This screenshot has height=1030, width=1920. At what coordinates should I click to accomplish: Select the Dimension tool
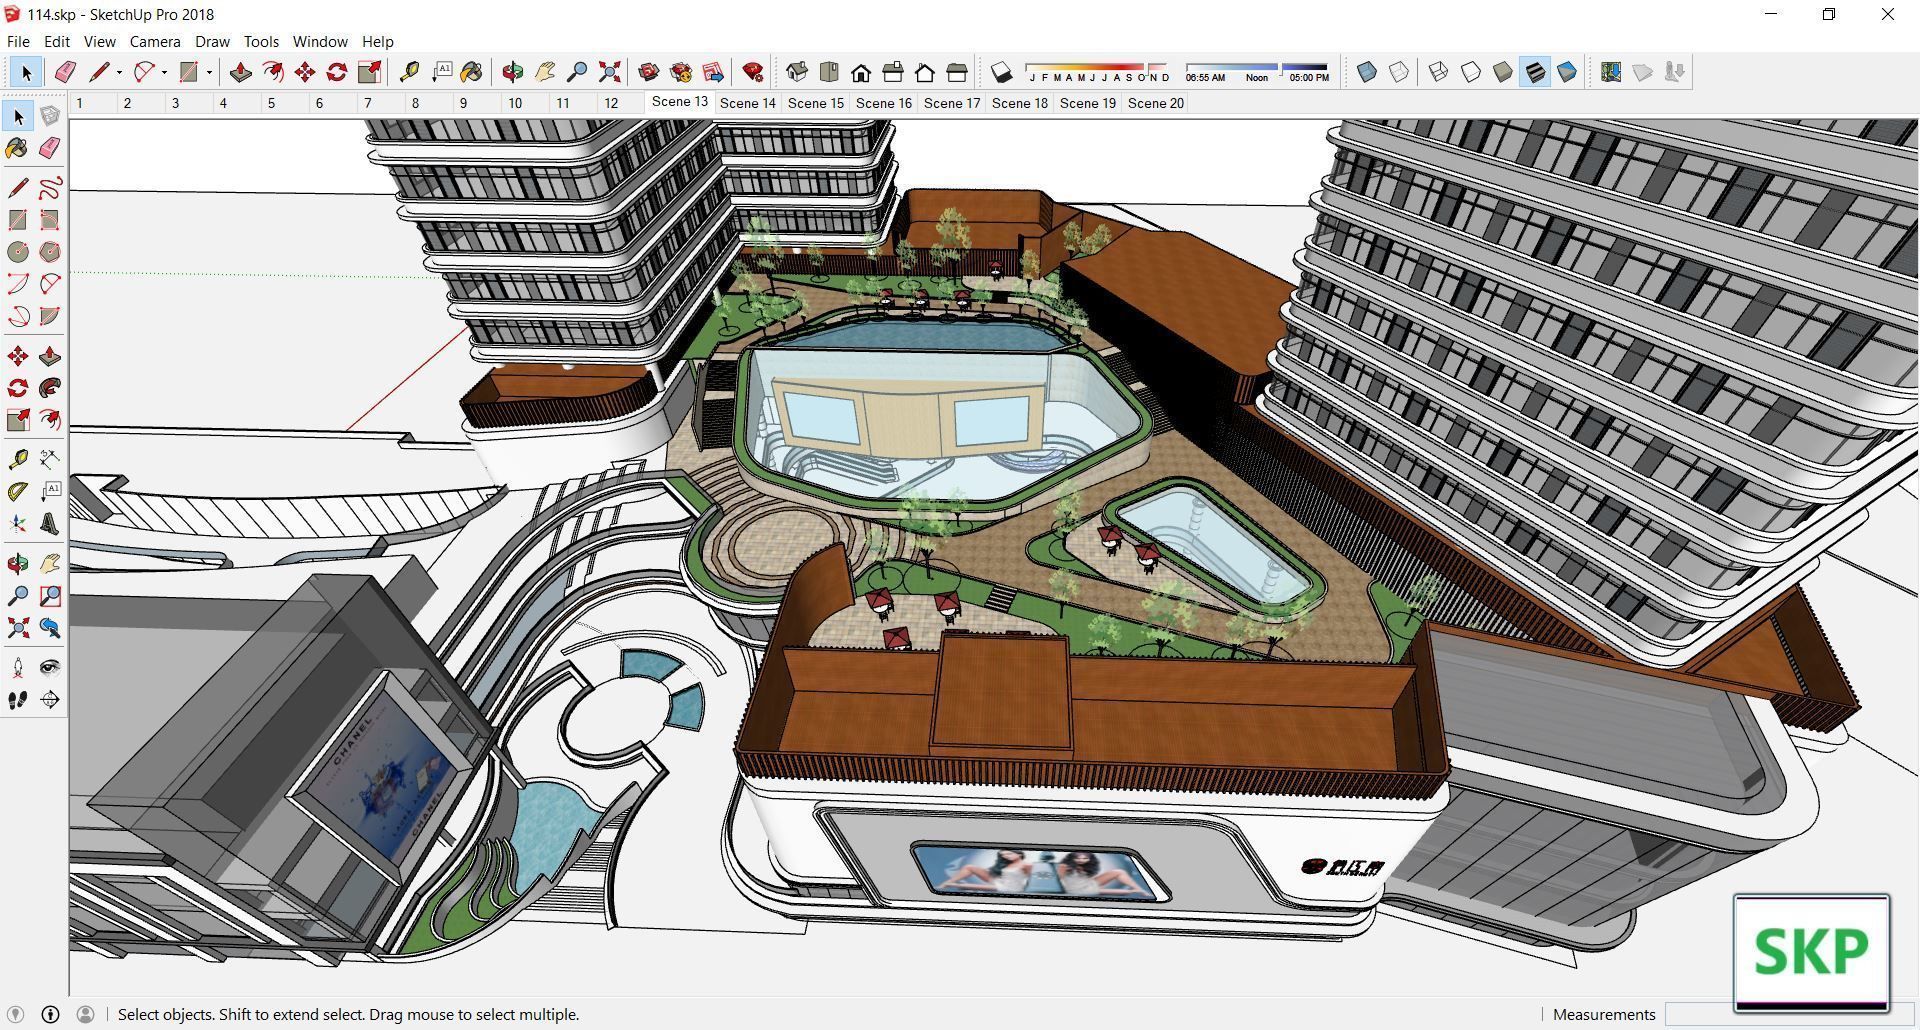pos(50,459)
